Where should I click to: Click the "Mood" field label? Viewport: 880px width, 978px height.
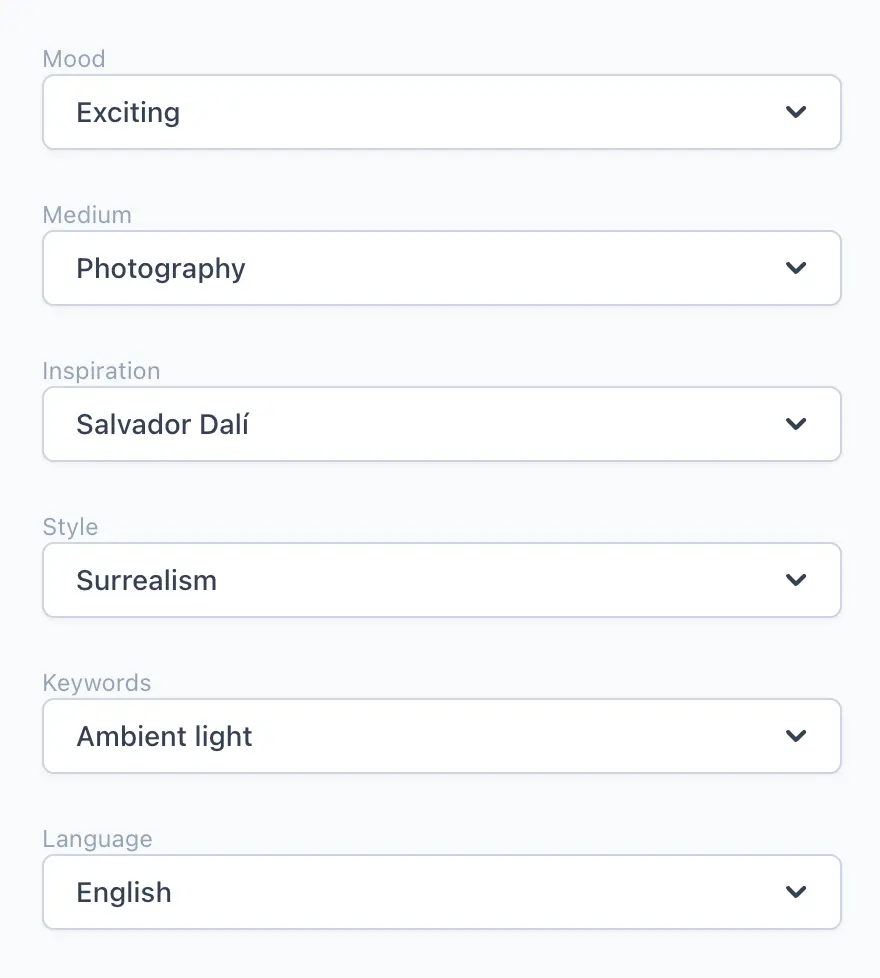pyautogui.click(x=74, y=59)
